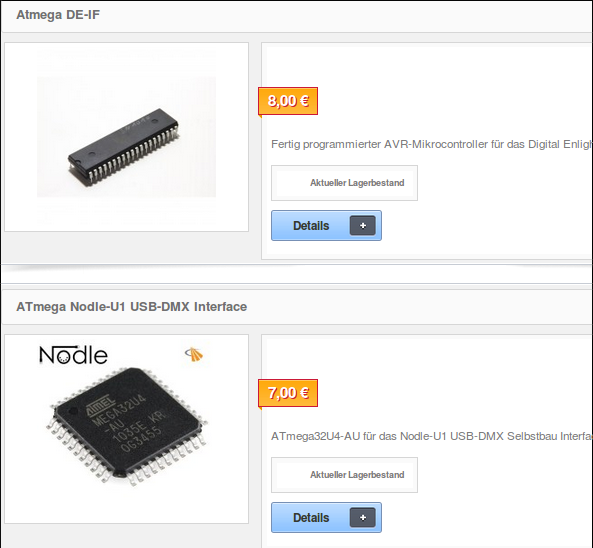Screen dimensions: 593x548
Task: Open Details for Atmega DE-IF
Action: point(326,226)
